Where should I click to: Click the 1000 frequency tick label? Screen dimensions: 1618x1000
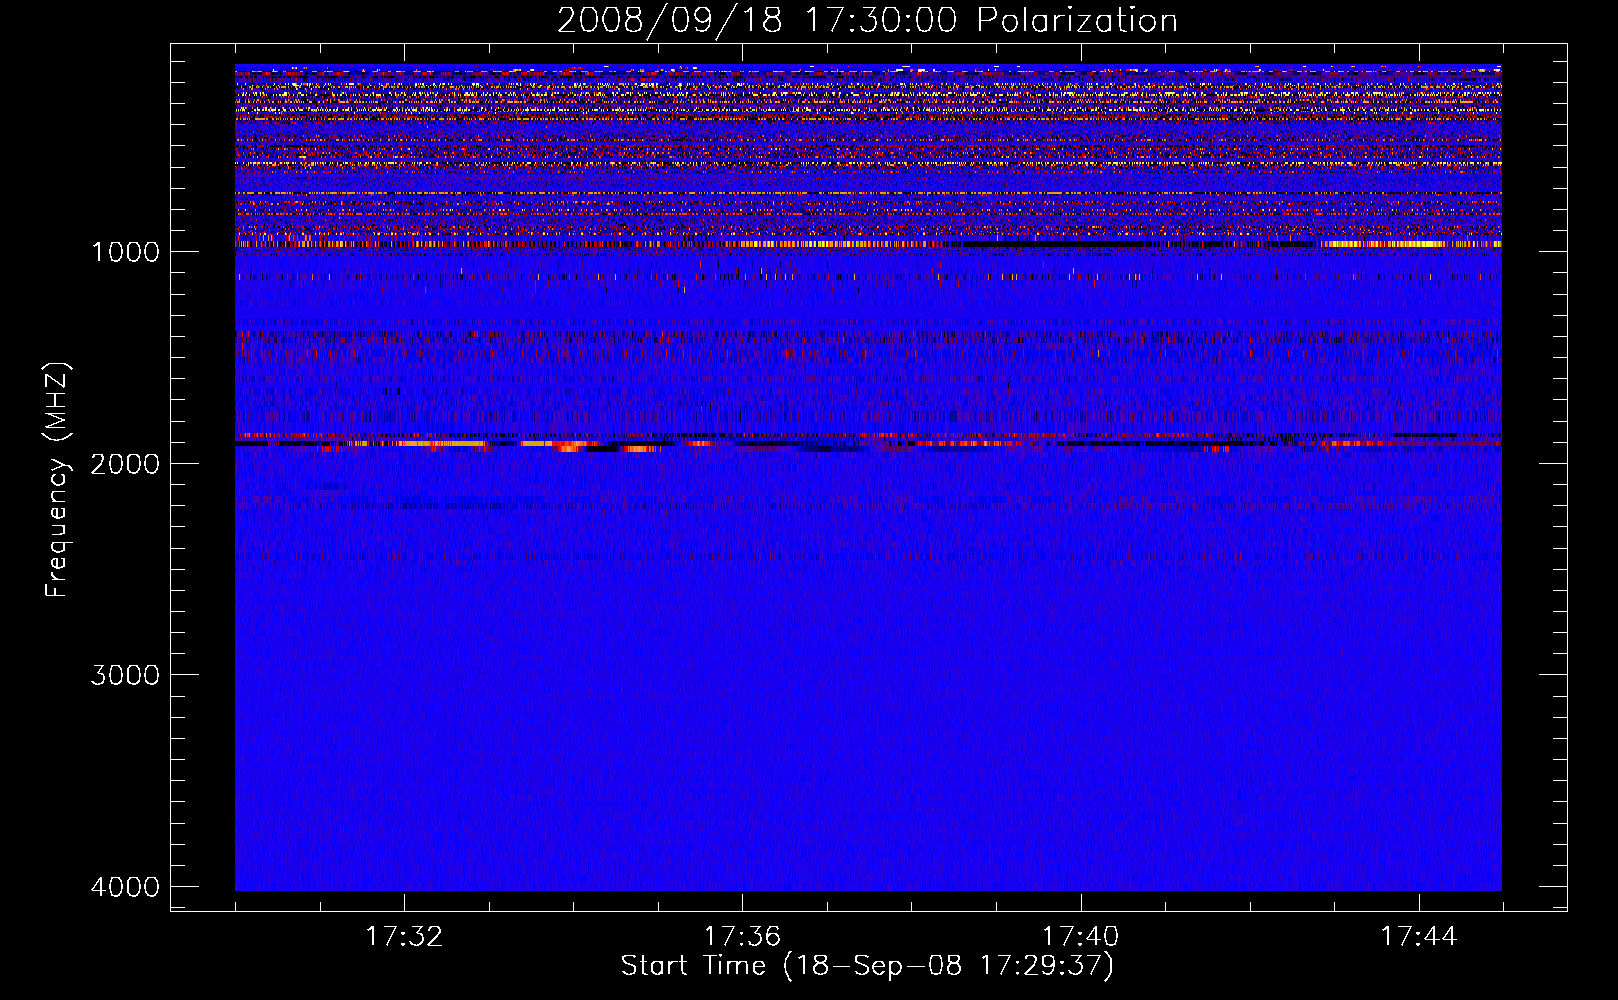coord(125,251)
